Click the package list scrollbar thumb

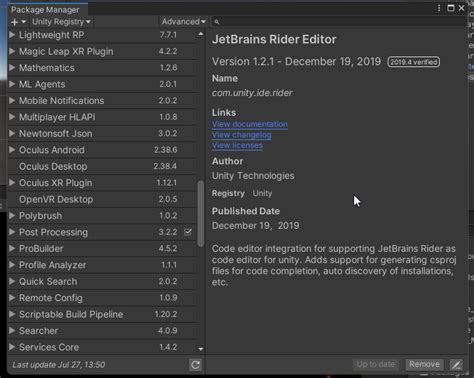pyautogui.click(x=200, y=213)
